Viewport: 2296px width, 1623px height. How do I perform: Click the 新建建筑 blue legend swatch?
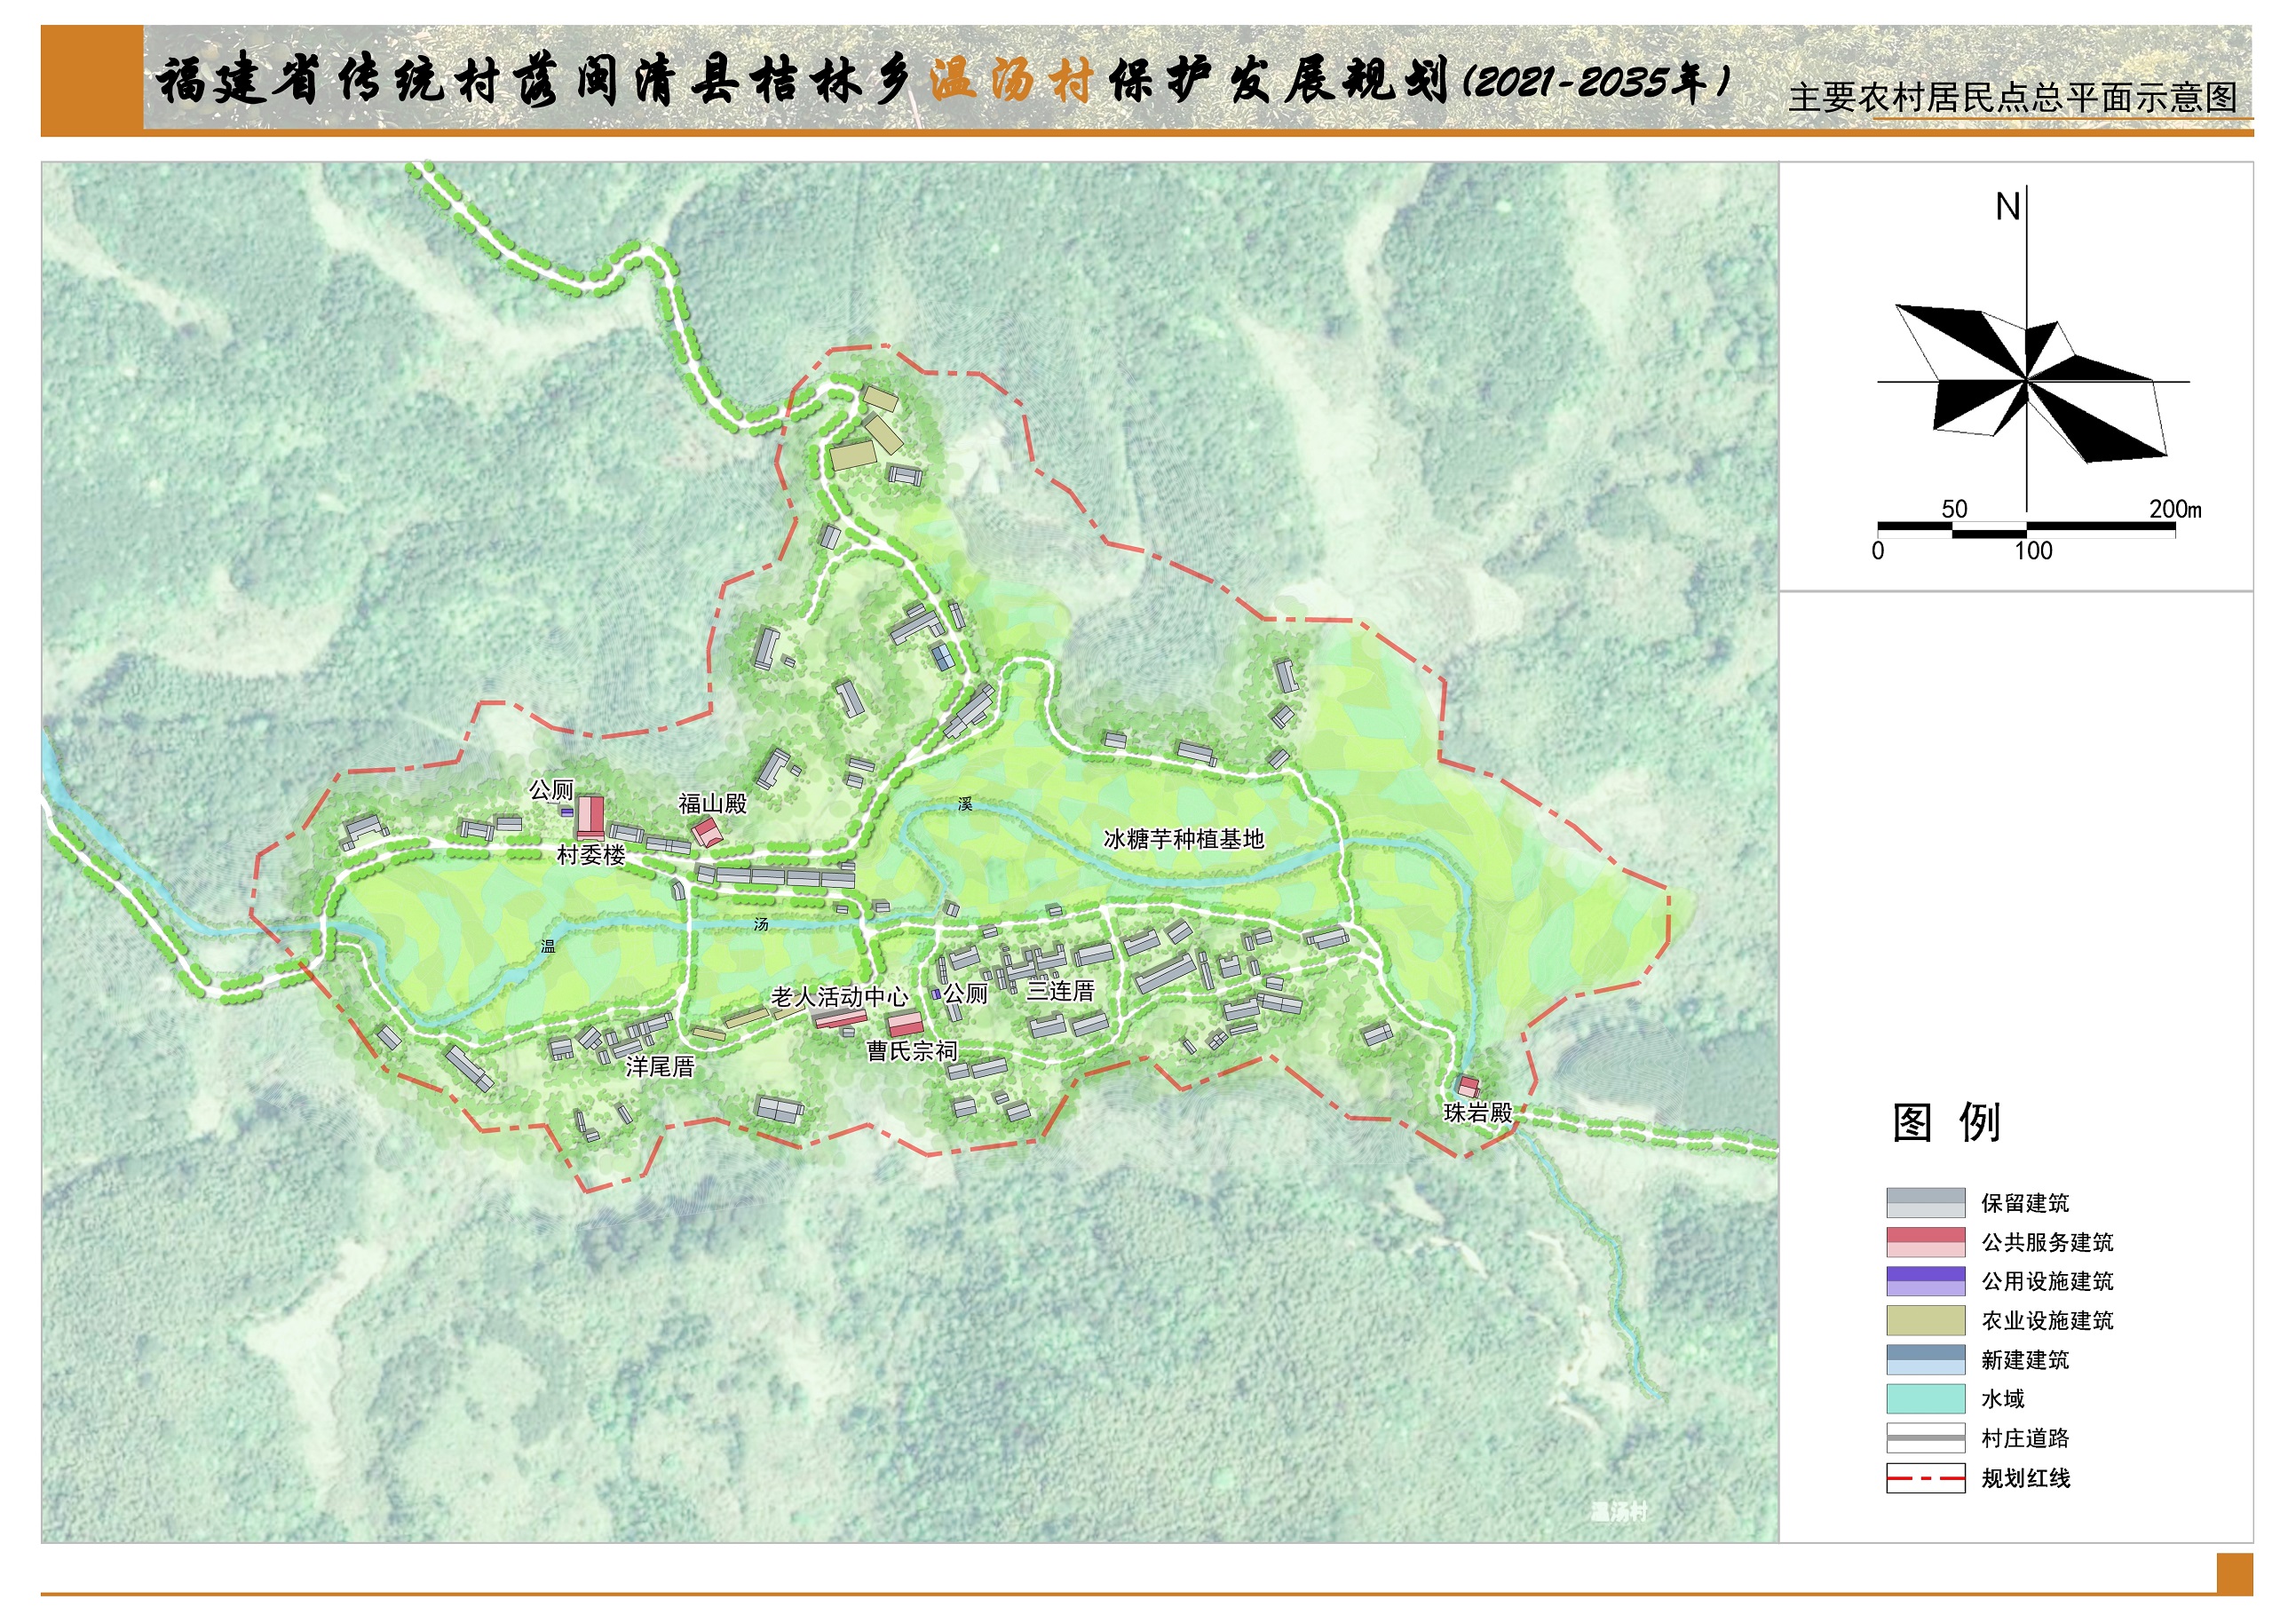(1925, 1359)
